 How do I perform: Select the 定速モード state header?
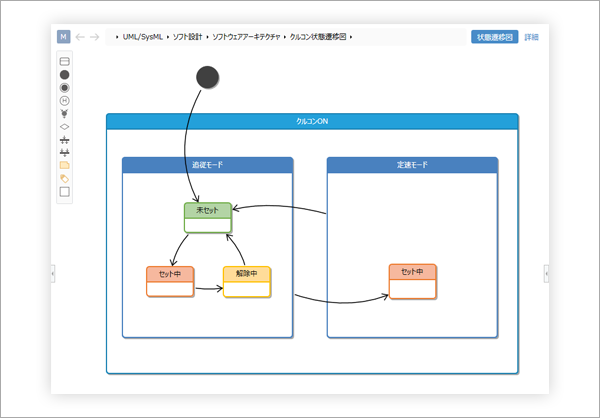[x=412, y=165]
